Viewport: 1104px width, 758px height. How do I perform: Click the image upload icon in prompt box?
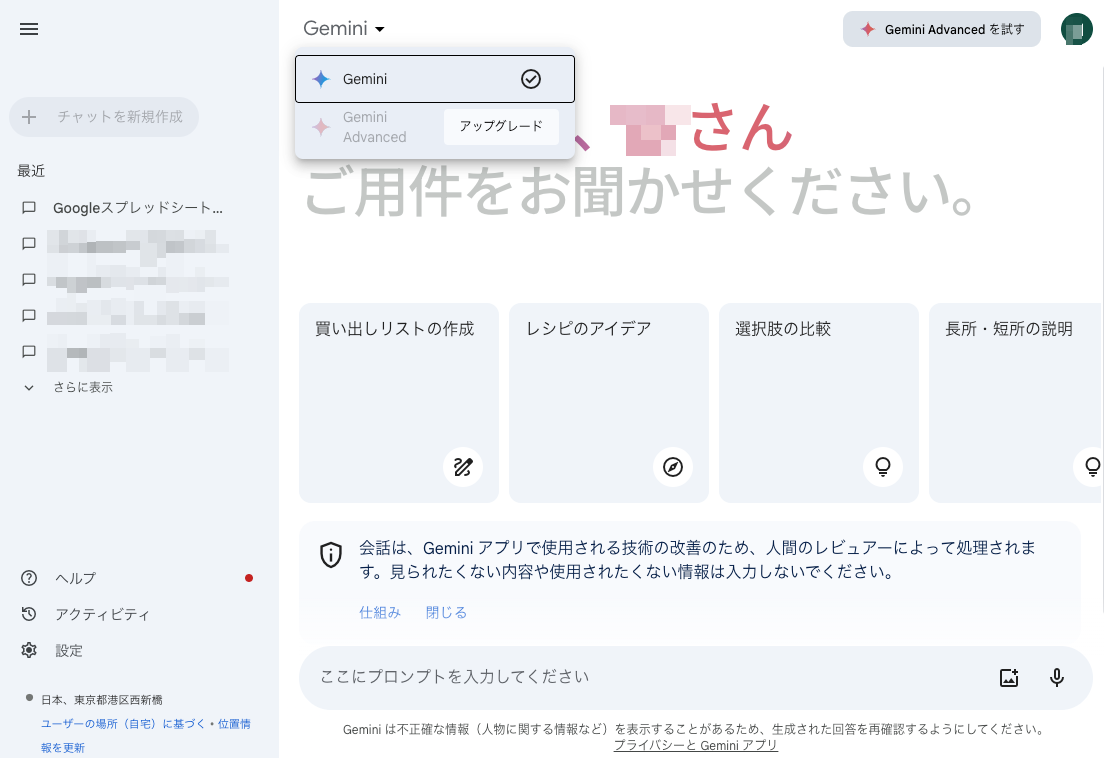[1009, 677]
